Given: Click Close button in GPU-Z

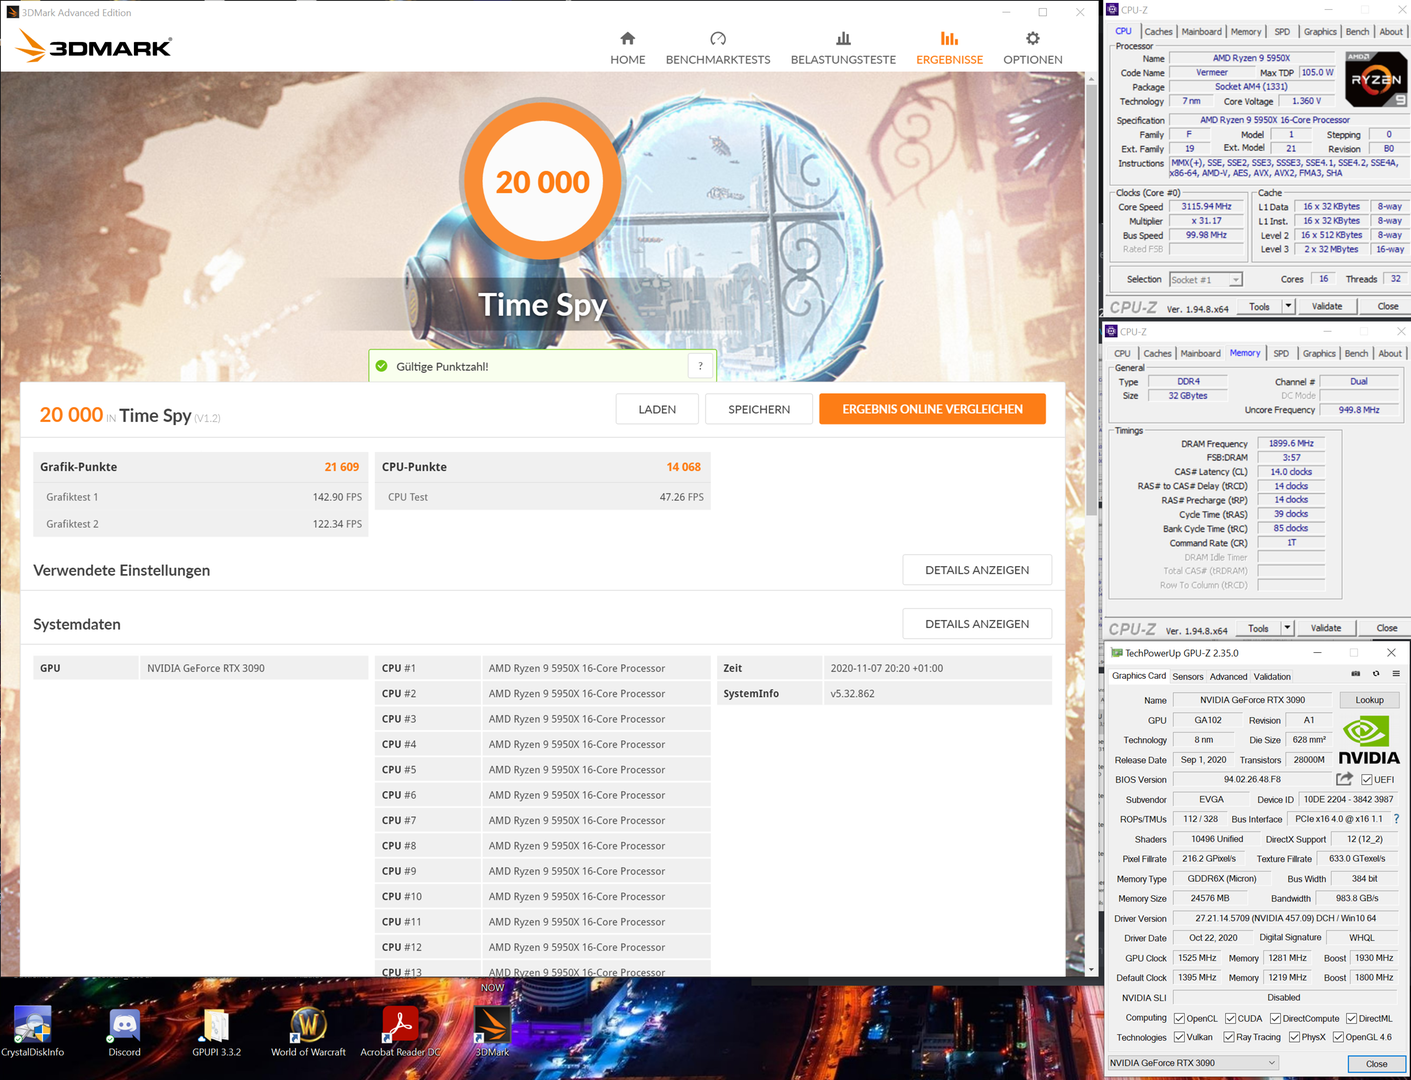Looking at the screenshot, I should click(1376, 1064).
